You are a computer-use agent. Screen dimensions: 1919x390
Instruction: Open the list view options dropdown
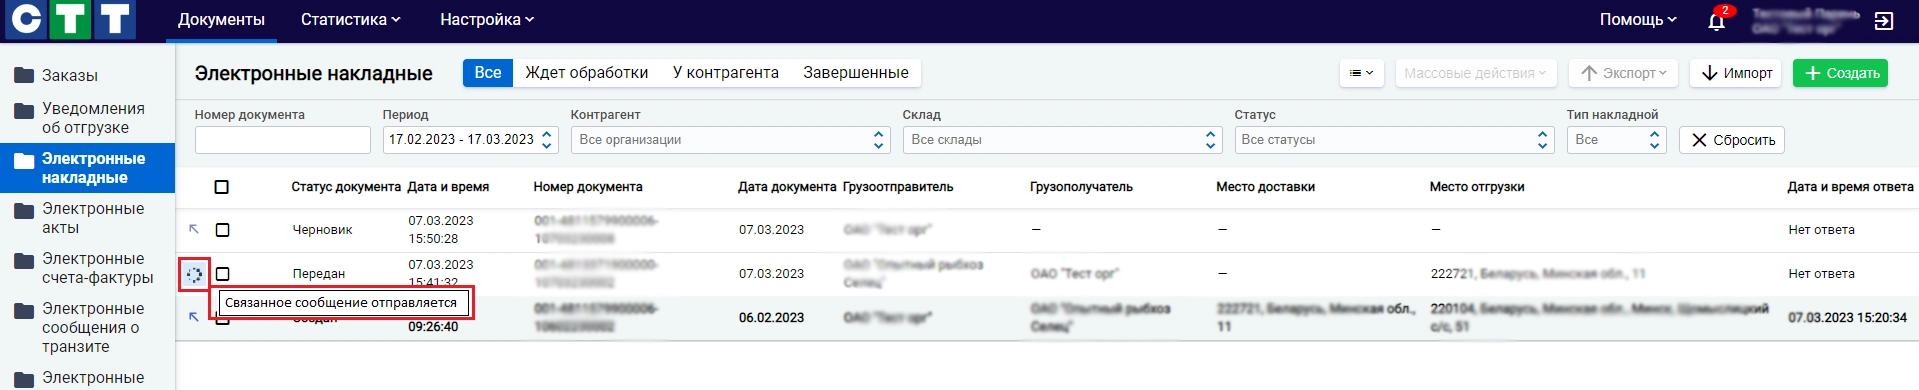point(1362,73)
